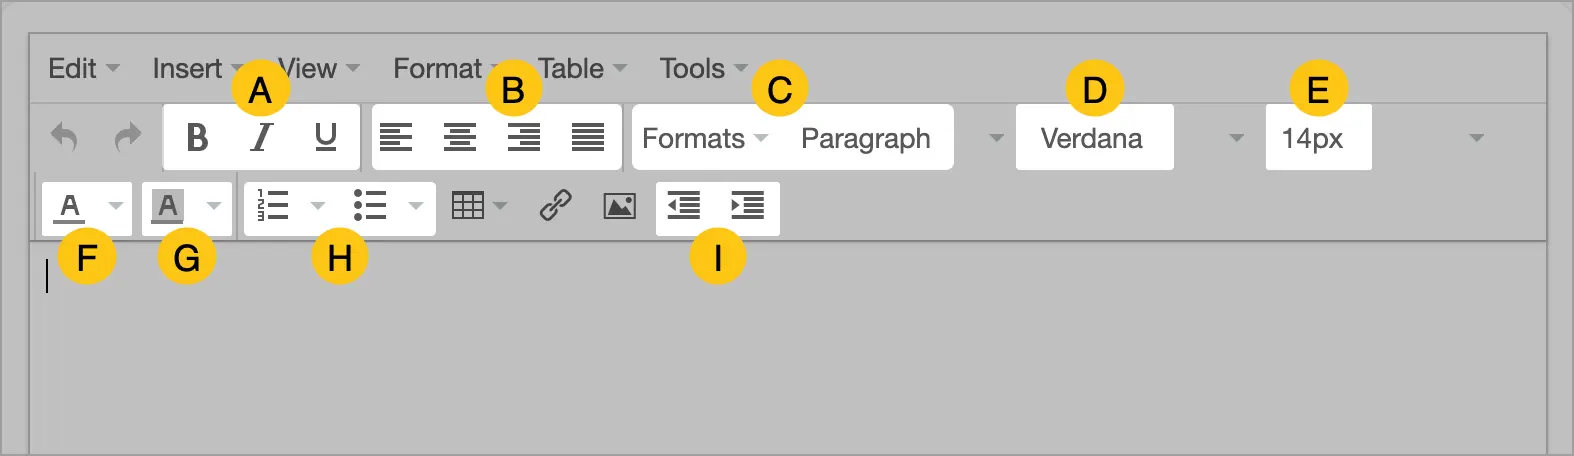
Task: Click the redo arrow icon
Action: pyautogui.click(x=128, y=137)
